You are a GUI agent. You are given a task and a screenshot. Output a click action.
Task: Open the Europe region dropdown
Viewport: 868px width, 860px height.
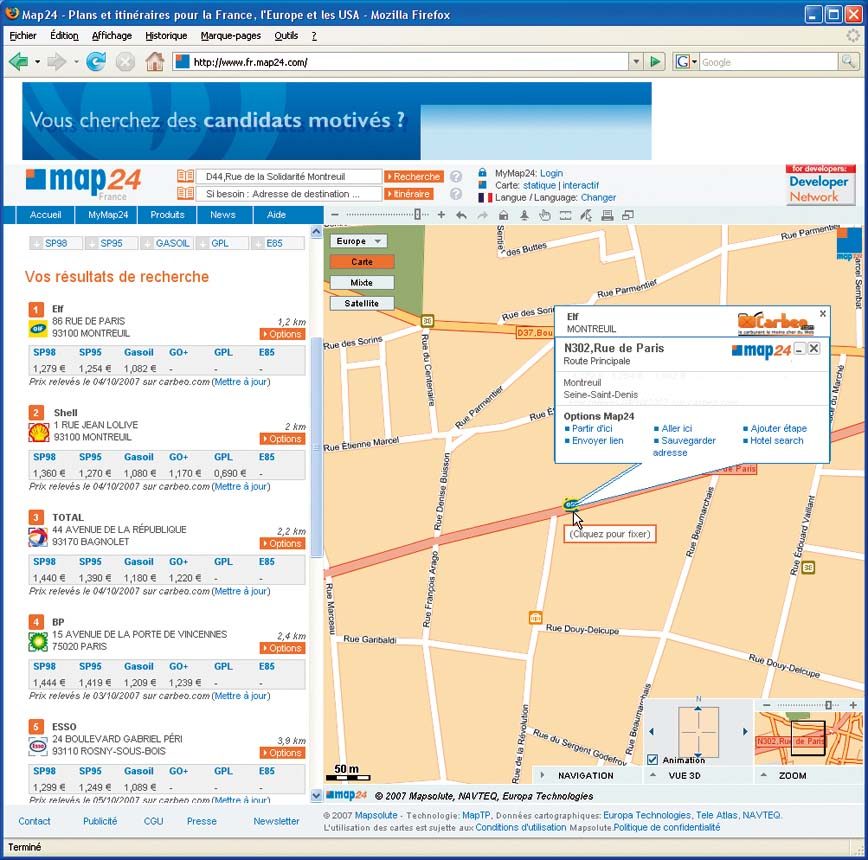[359, 241]
